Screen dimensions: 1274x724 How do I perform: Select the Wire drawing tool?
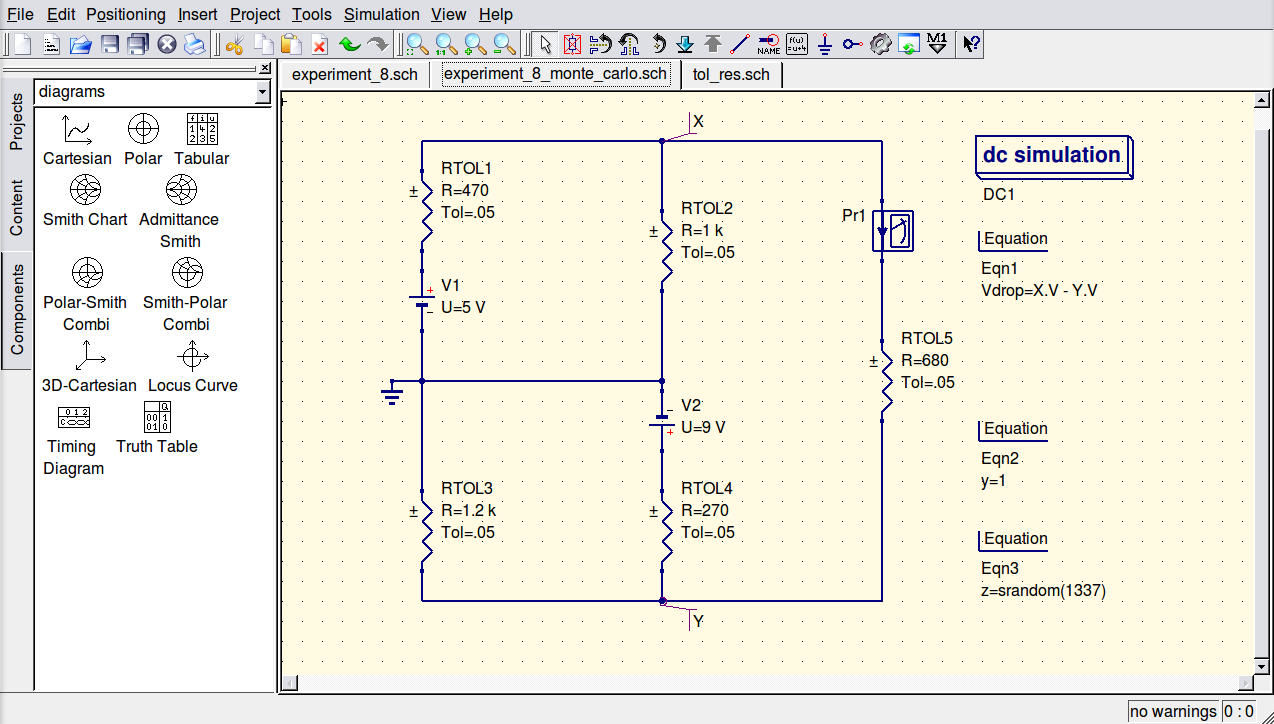click(740, 44)
